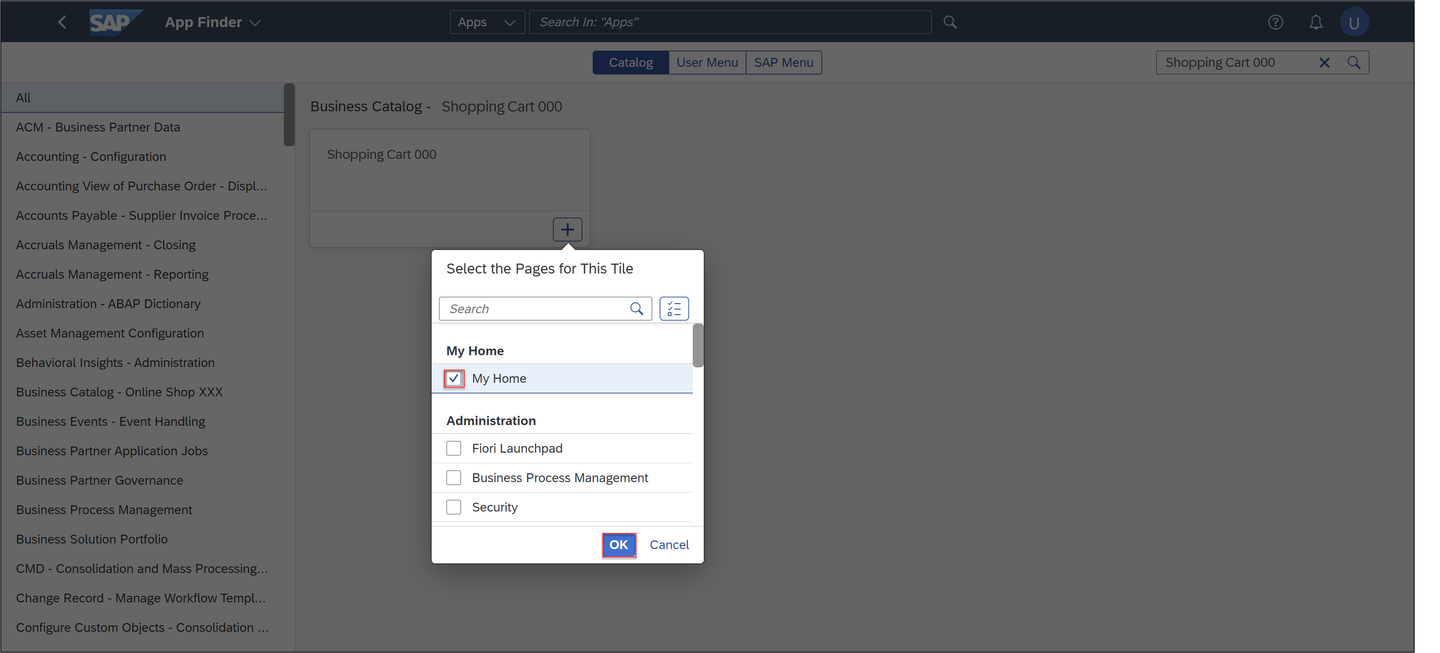This screenshot has height=653, width=1440.
Task: Cancel the page selection dialog
Action: pyautogui.click(x=669, y=545)
